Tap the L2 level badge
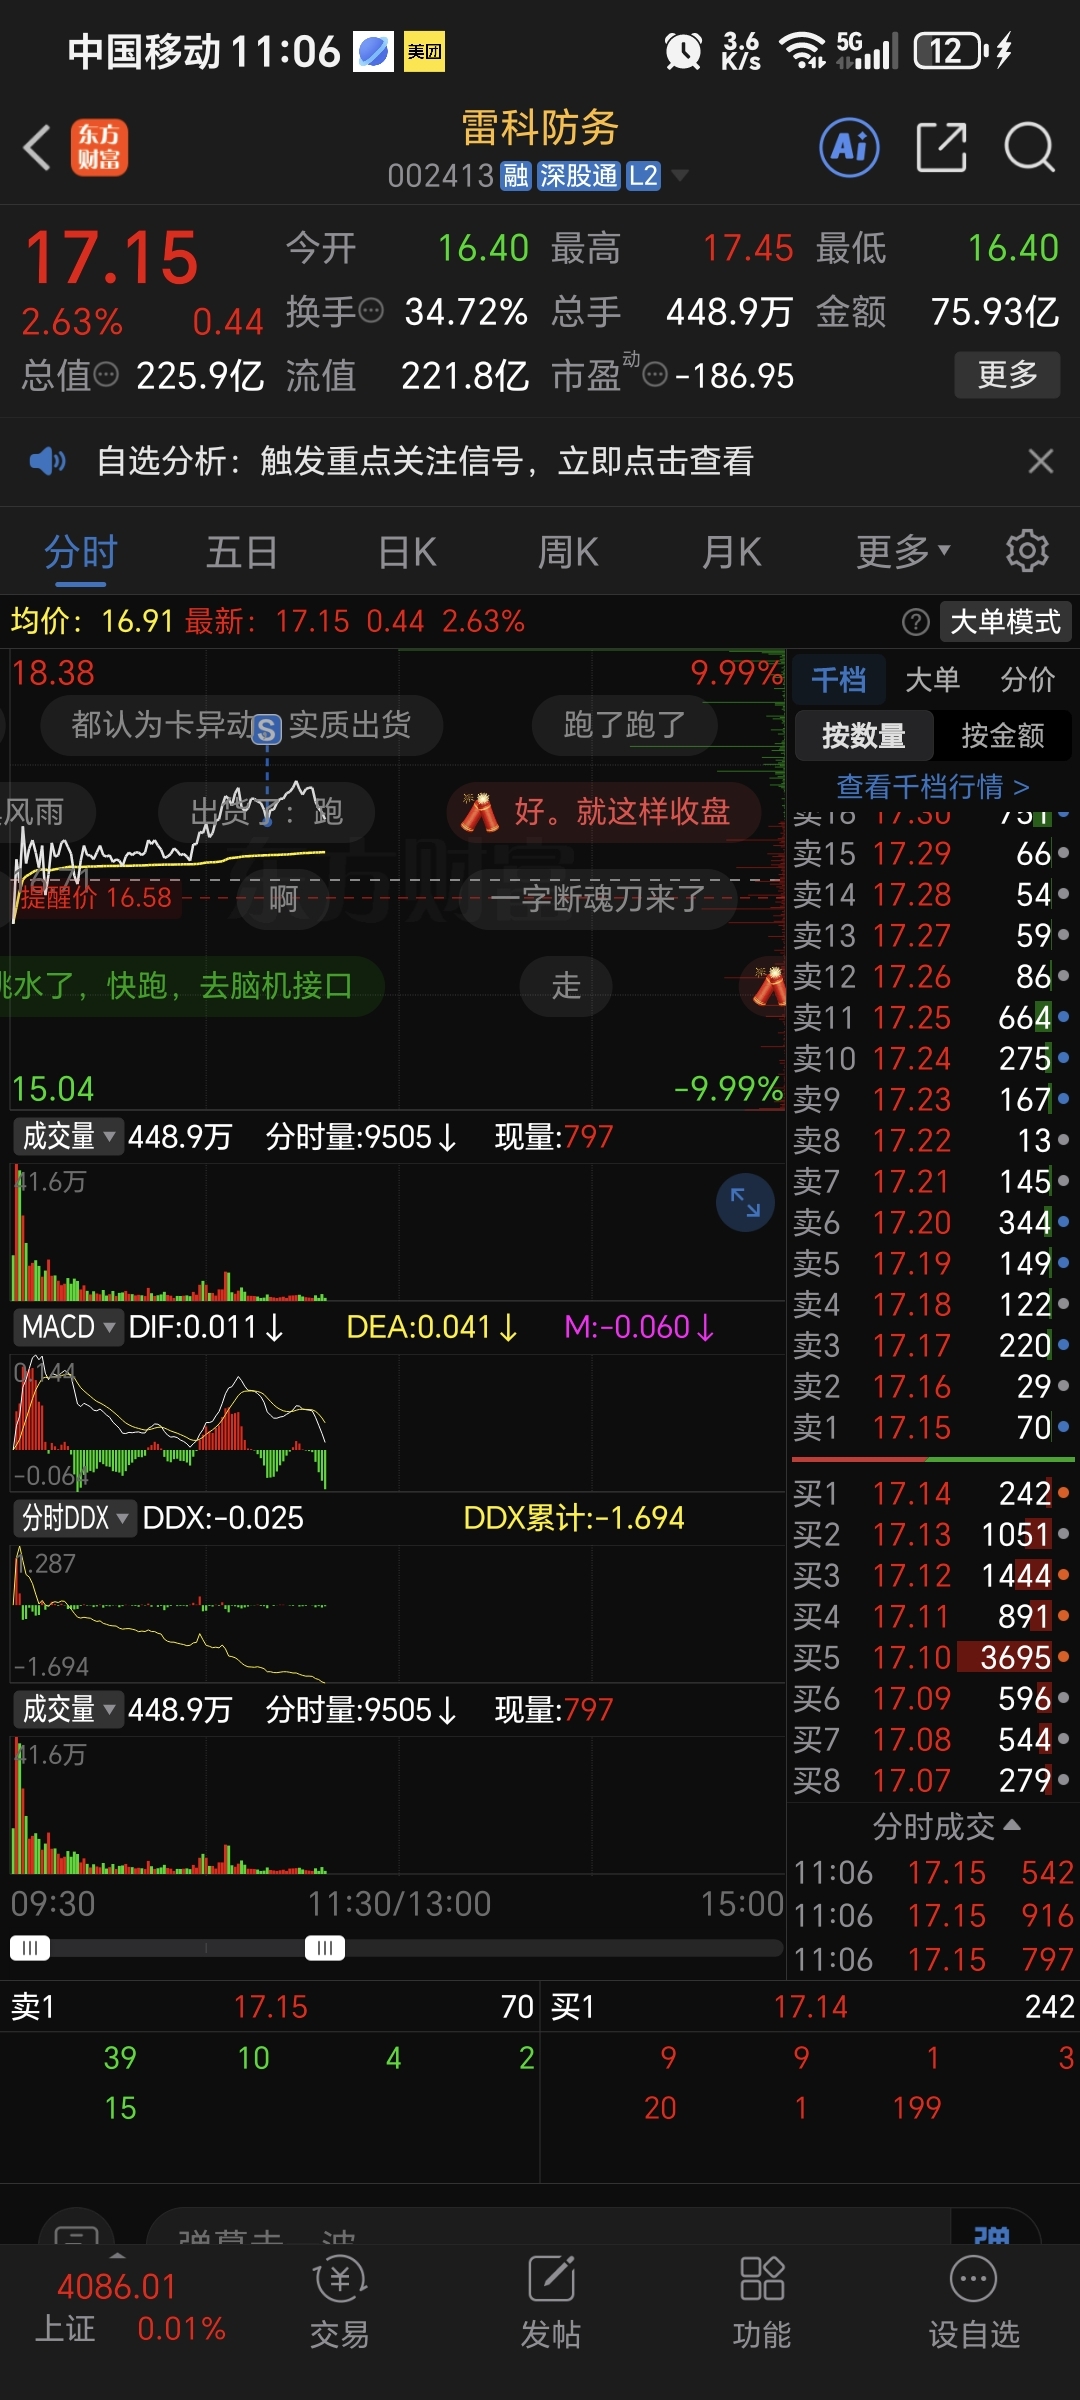 (643, 176)
